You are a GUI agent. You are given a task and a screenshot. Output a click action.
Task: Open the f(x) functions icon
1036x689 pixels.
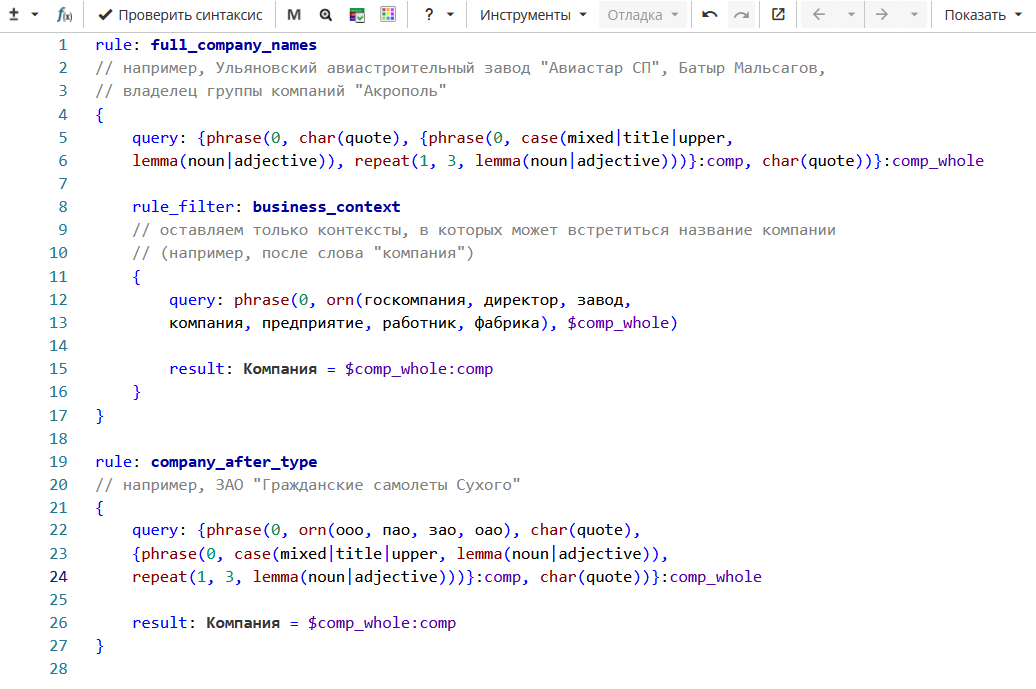65,15
